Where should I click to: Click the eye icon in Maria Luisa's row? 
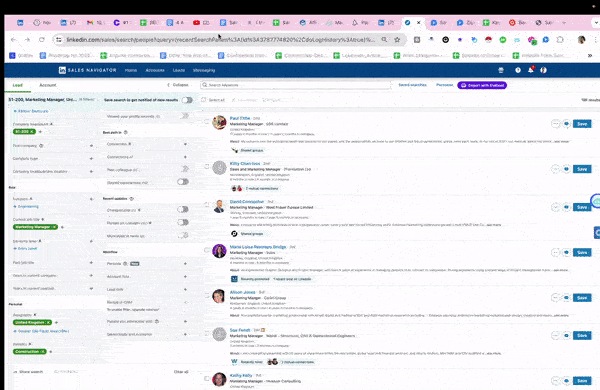(567, 252)
